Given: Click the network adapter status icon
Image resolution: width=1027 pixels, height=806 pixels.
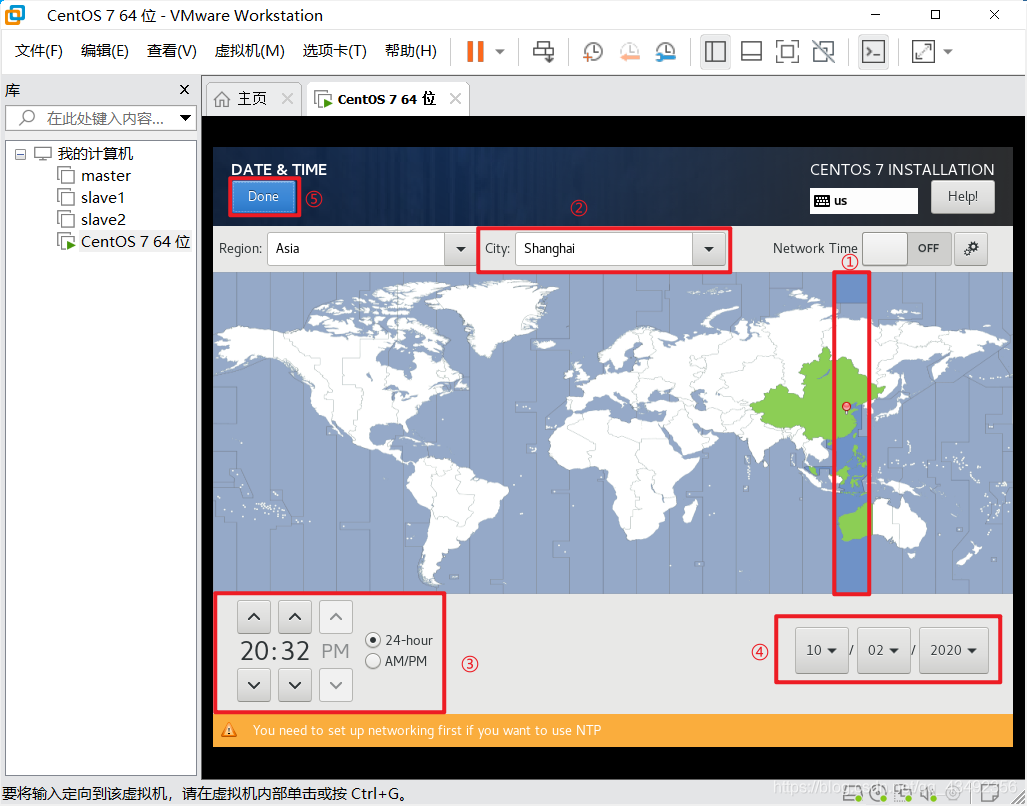Looking at the screenshot, I should click(x=904, y=794).
